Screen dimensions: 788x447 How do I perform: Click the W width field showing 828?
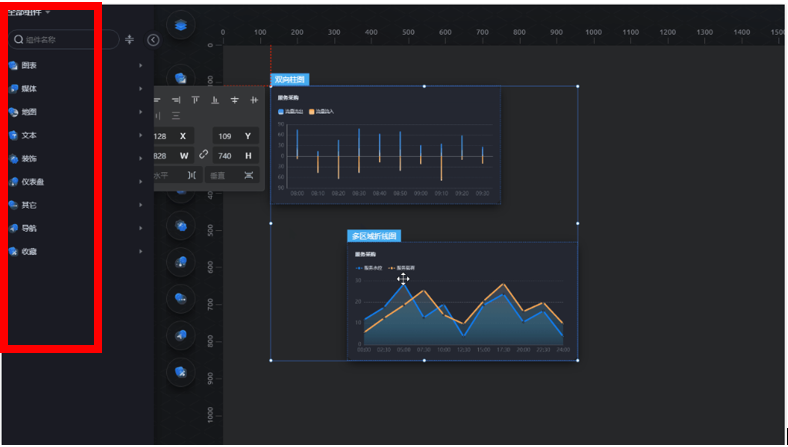[173, 156]
